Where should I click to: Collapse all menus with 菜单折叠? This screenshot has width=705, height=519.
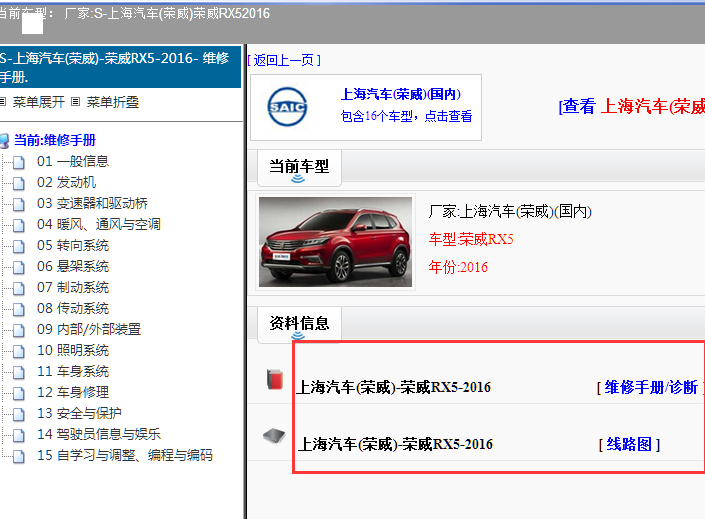[x=112, y=102]
